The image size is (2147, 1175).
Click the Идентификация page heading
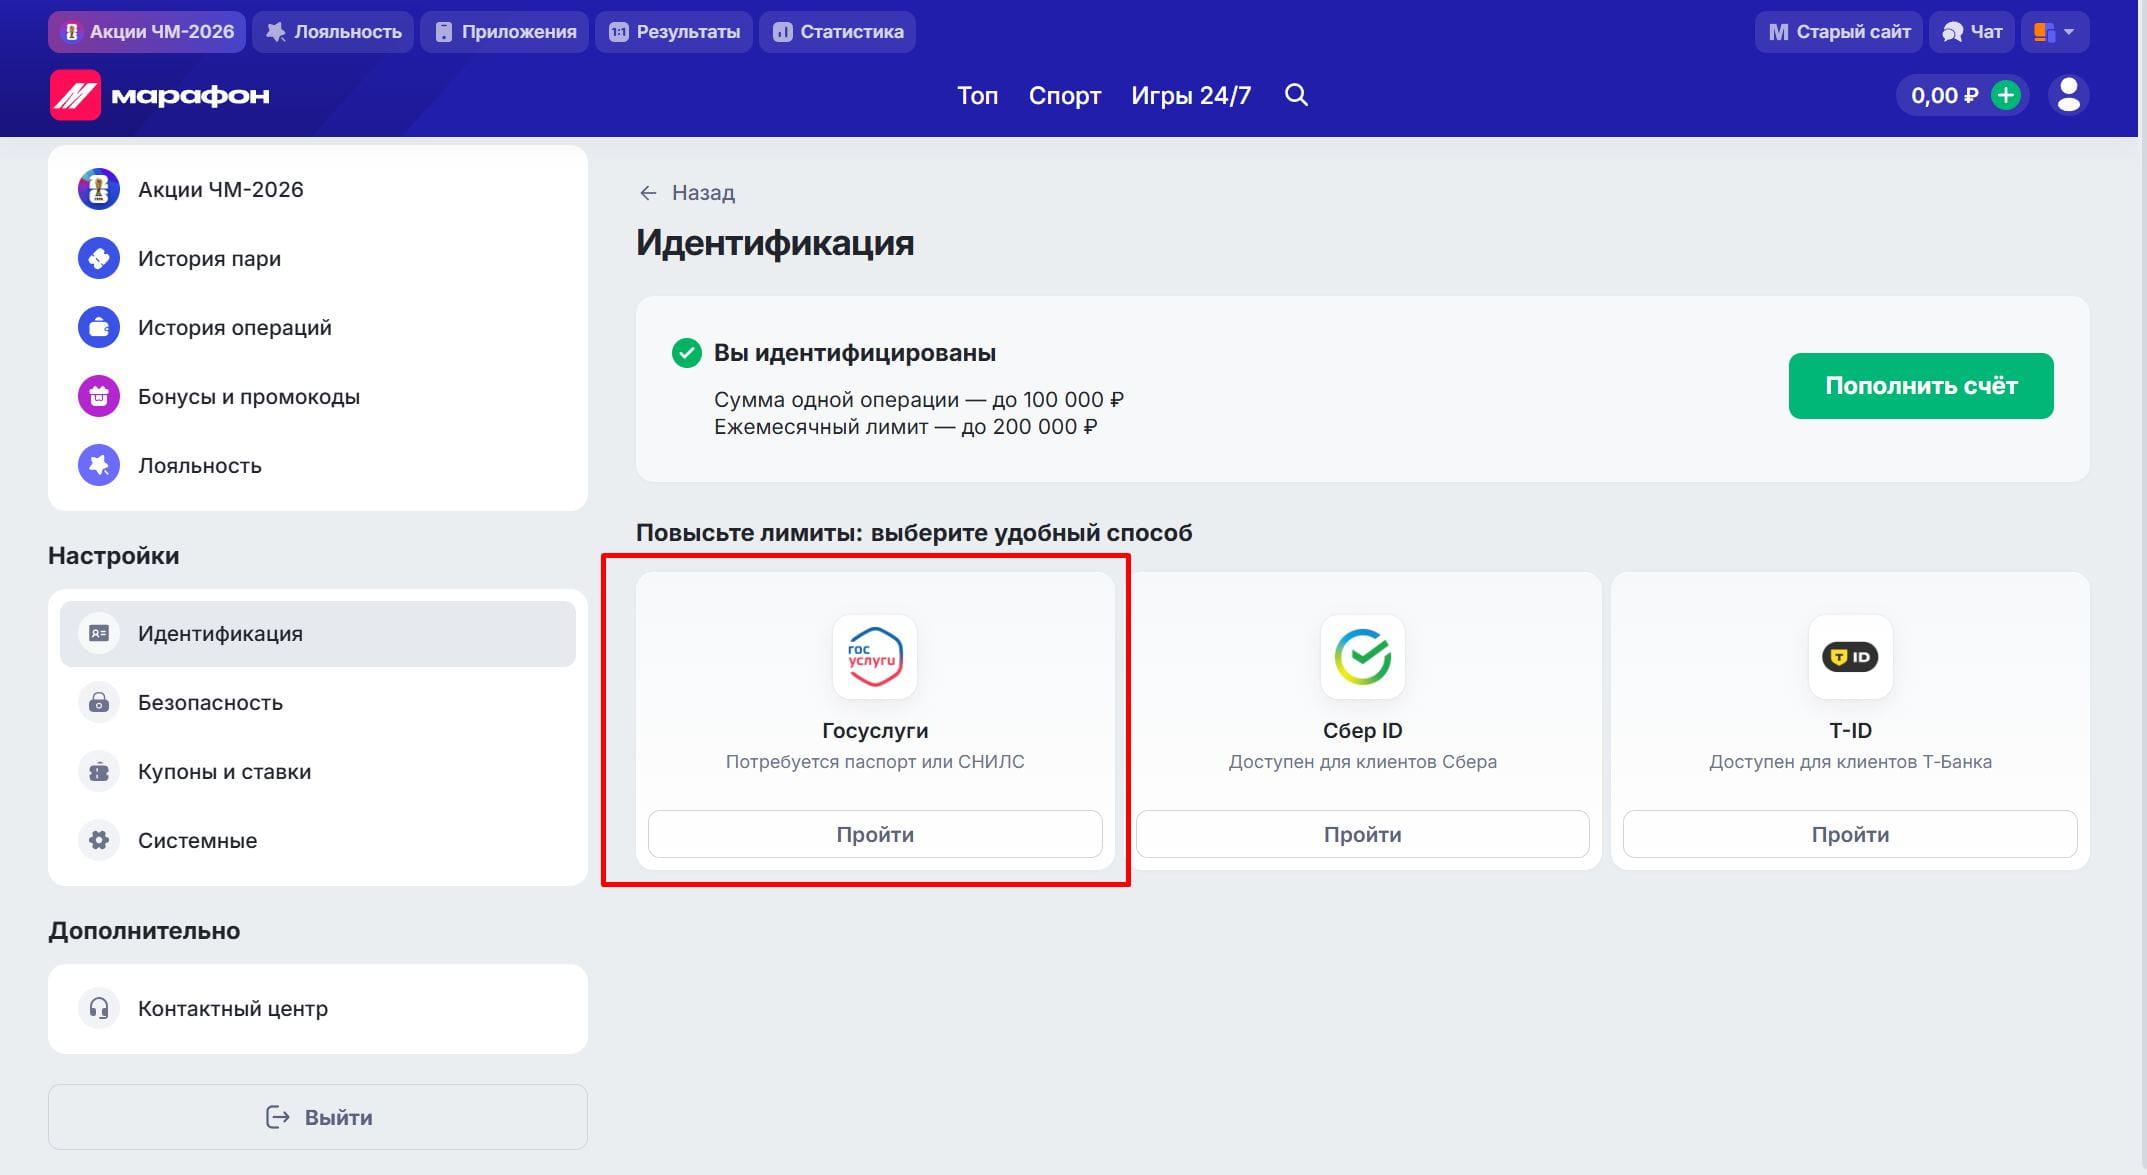pos(775,243)
